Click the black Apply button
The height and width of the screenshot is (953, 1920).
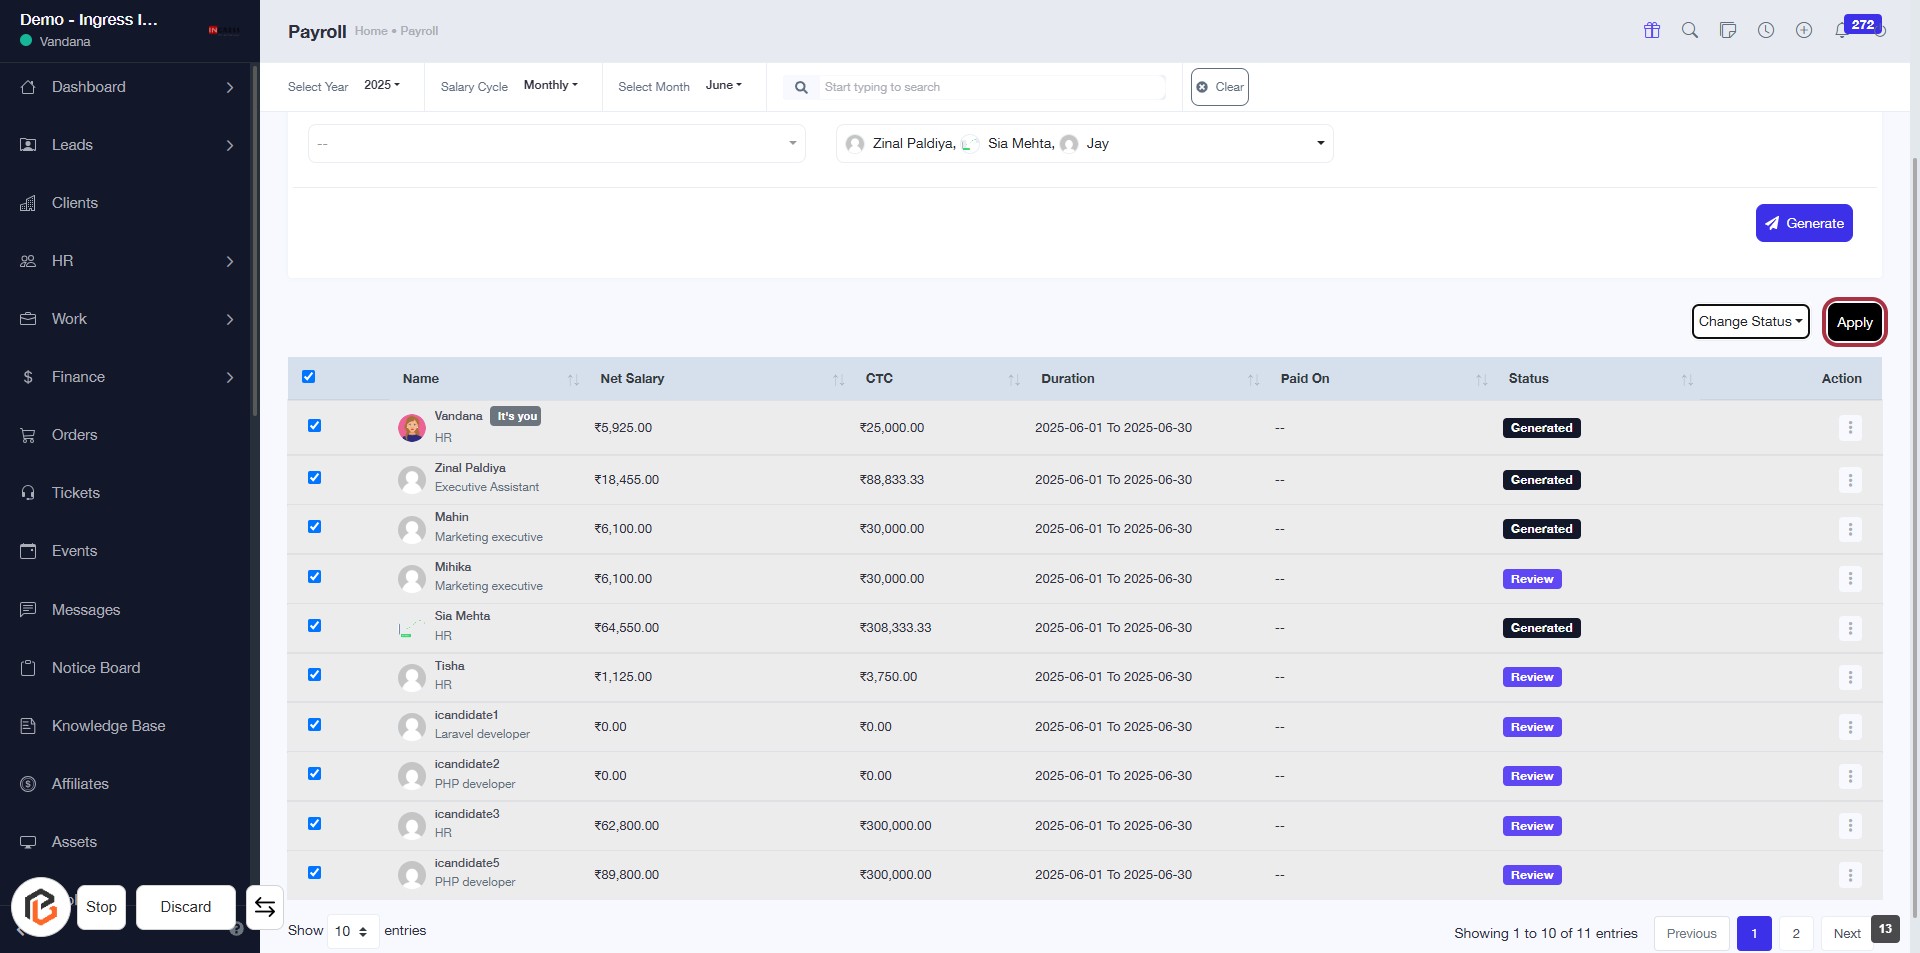[x=1853, y=322]
